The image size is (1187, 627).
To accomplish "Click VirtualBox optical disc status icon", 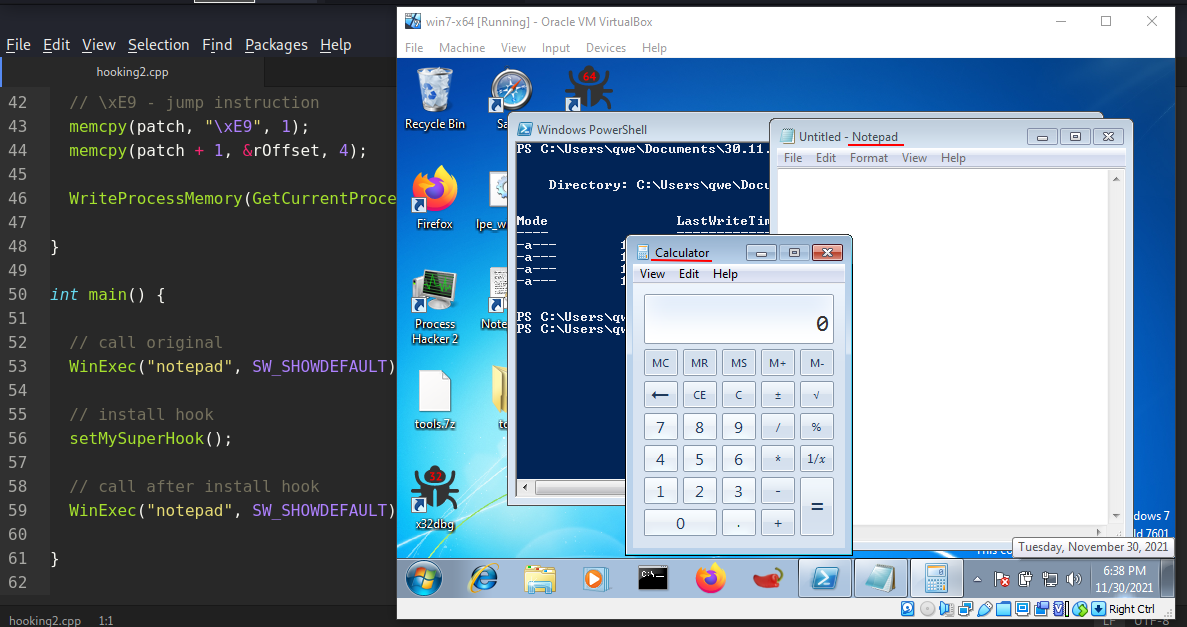I will pyautogui.click(x=927, y=609).
